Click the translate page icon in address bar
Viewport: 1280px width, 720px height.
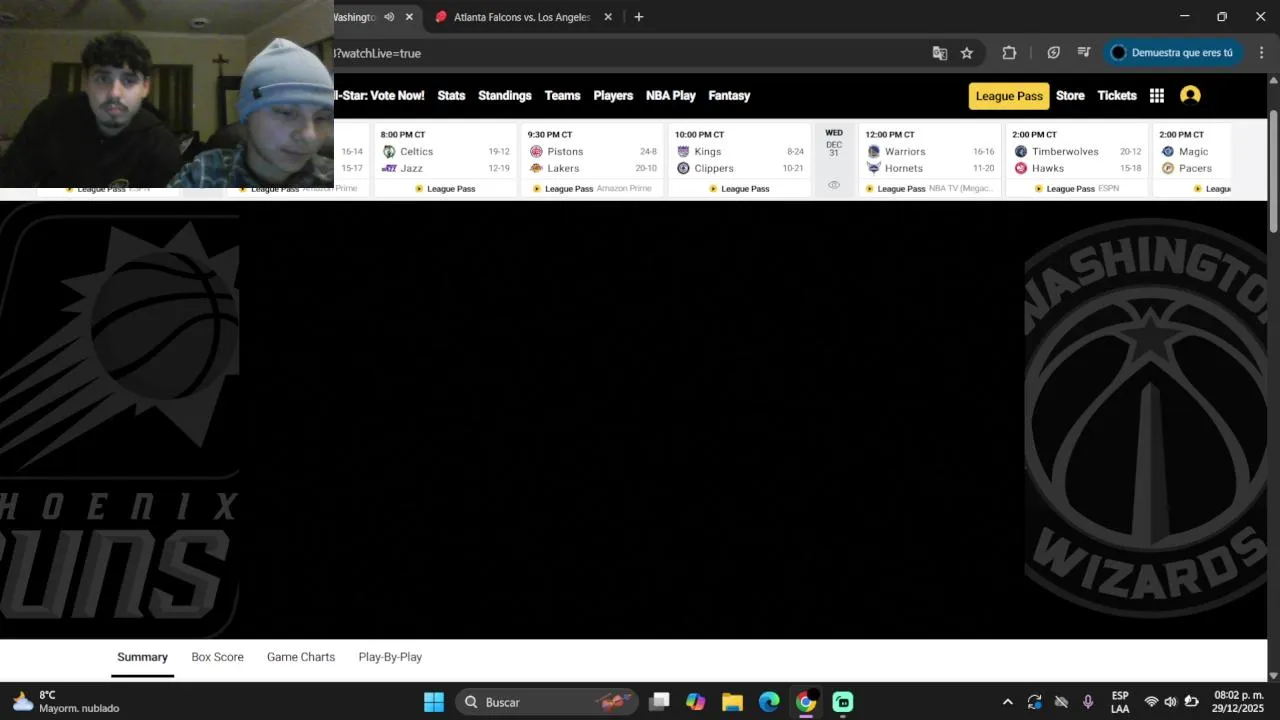(940, 53)
